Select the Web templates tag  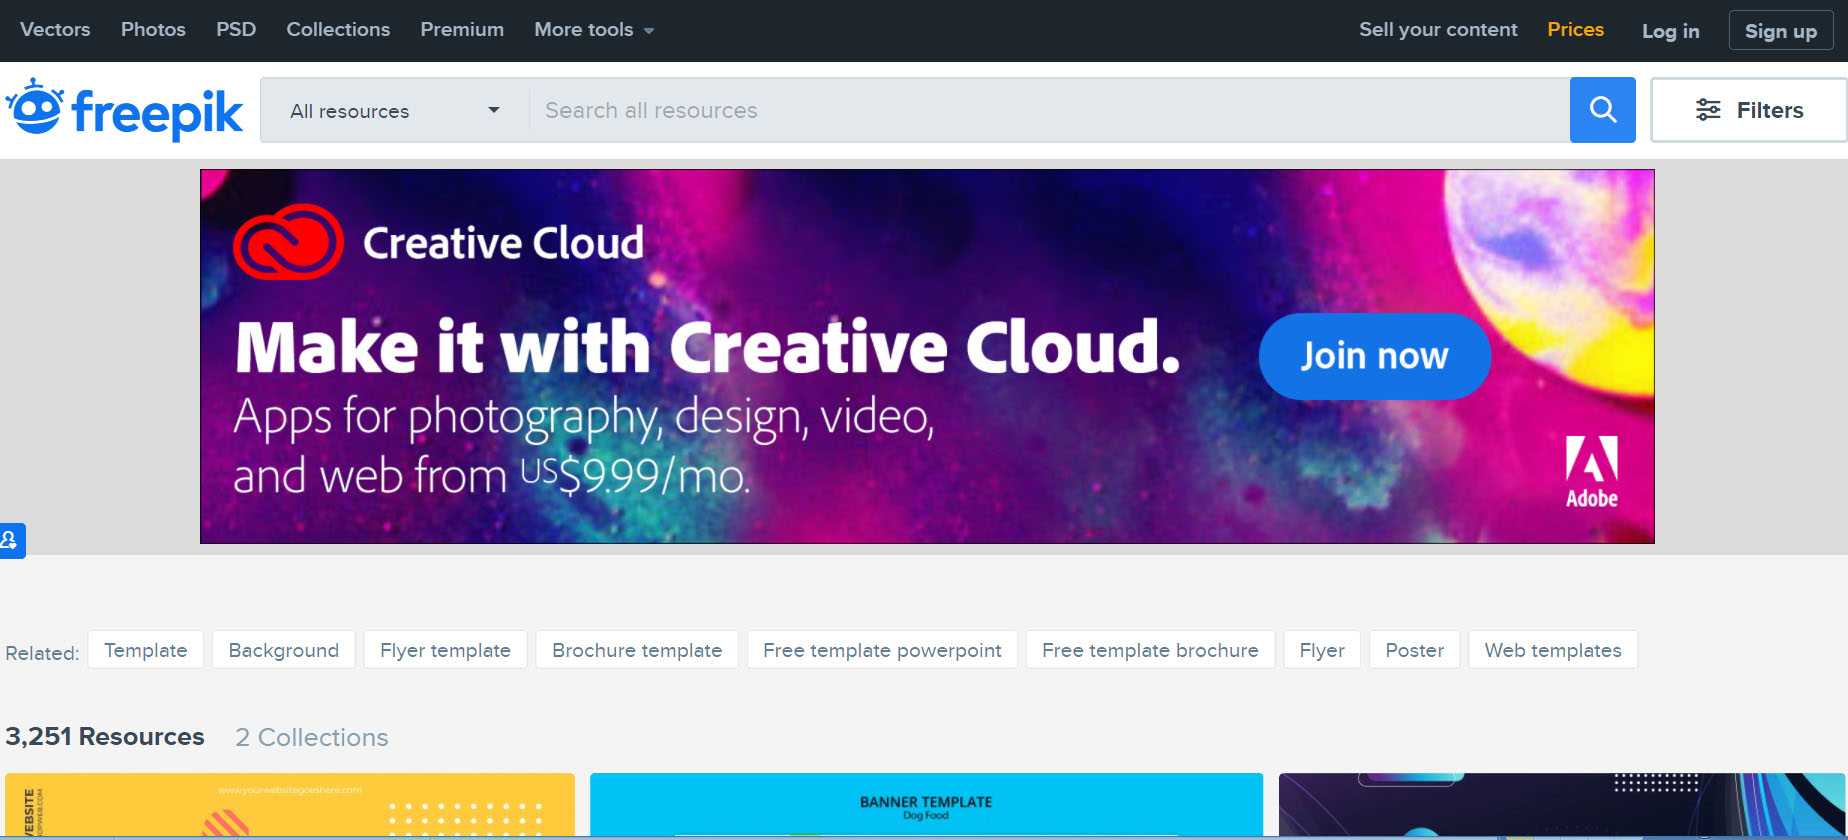tap(1553, 650)
